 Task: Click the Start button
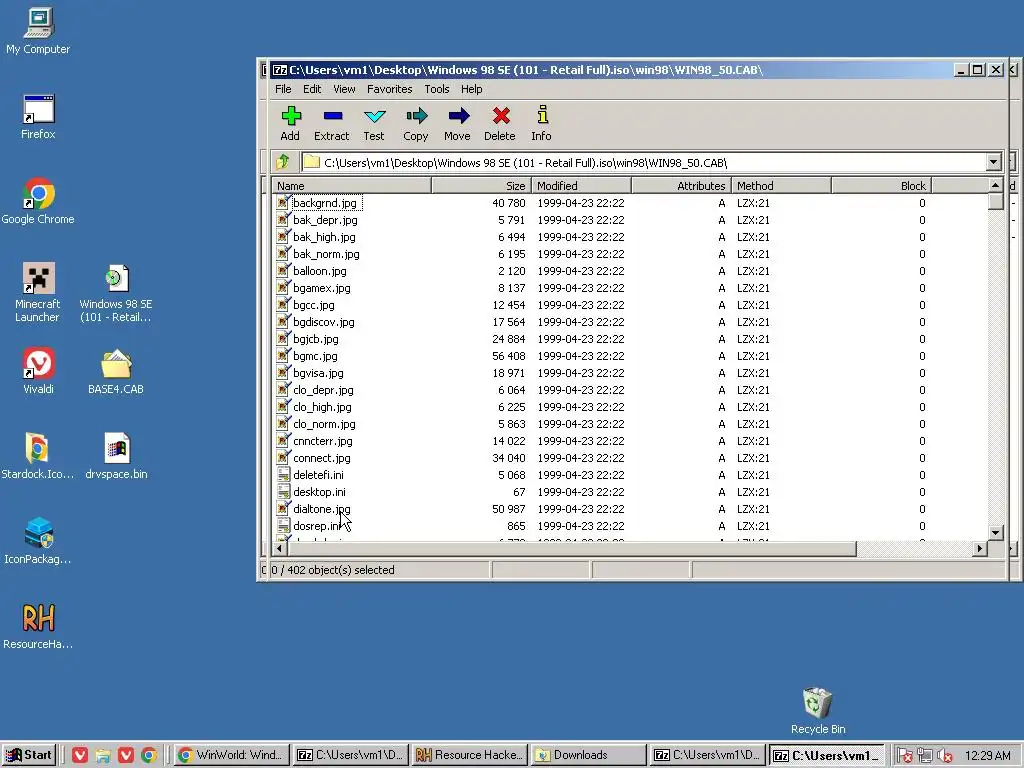pos(29,755)
